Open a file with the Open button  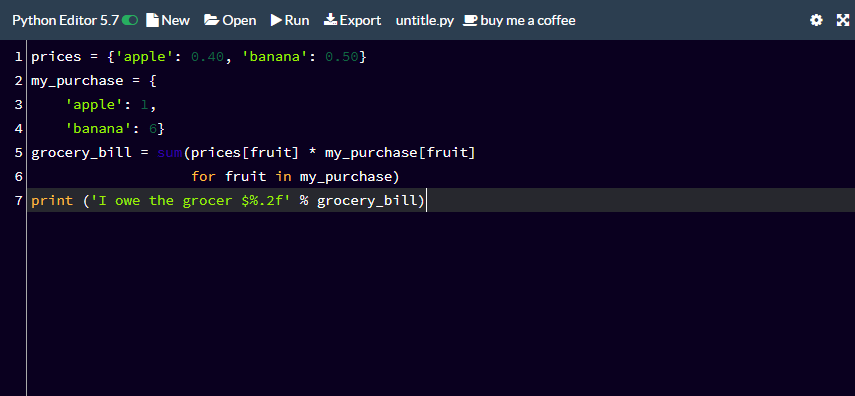pyautogui.click(x=230, y=20)
